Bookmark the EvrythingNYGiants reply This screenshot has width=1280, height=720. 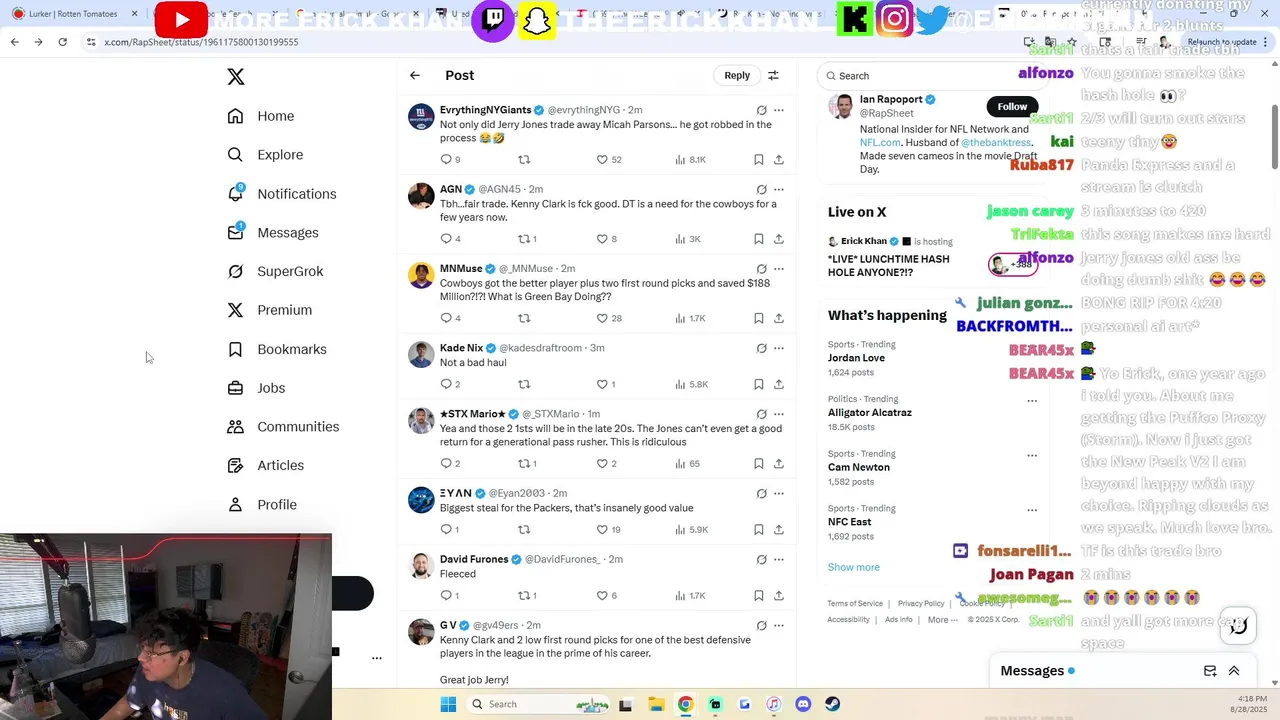pyautogui.click(x=759, y=159)
